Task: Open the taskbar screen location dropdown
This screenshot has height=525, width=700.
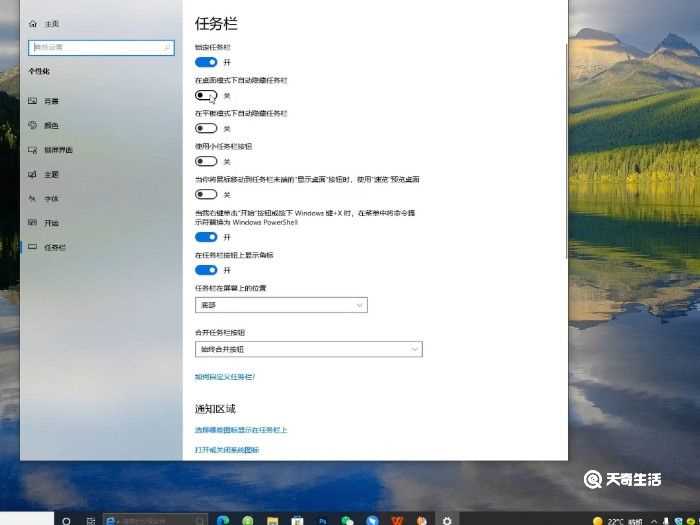Action: pyautogui.click(x=281, y=305)
